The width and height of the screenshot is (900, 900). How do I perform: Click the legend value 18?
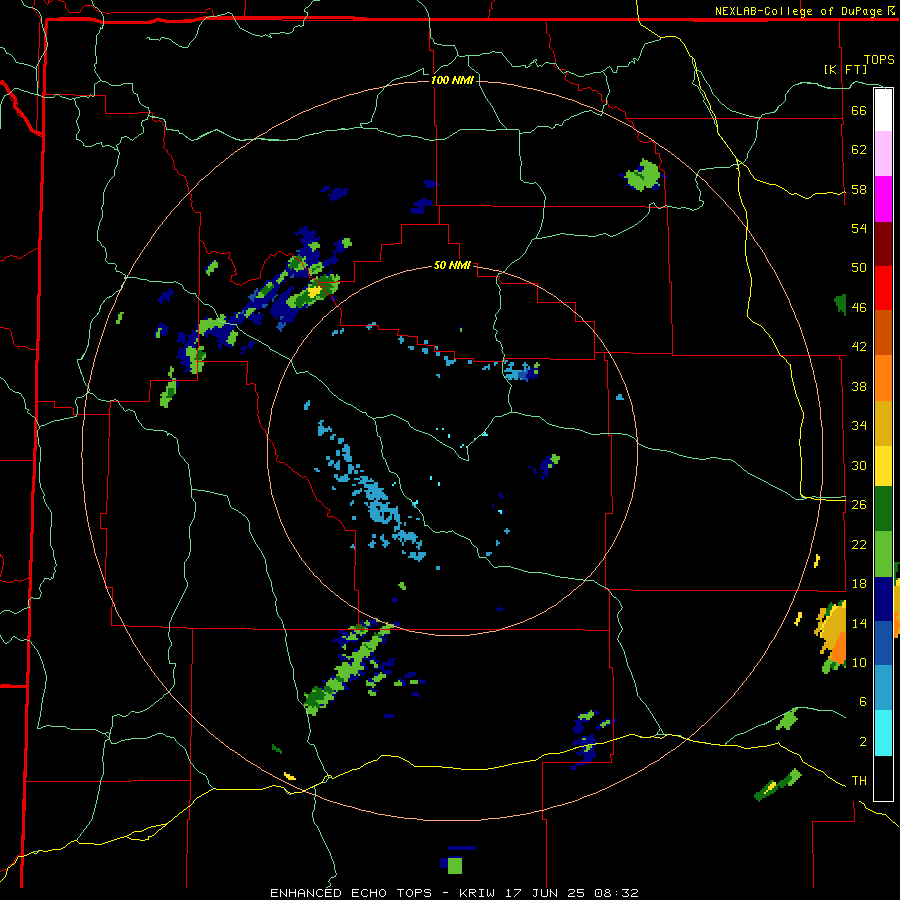click(x=859, y=584)
